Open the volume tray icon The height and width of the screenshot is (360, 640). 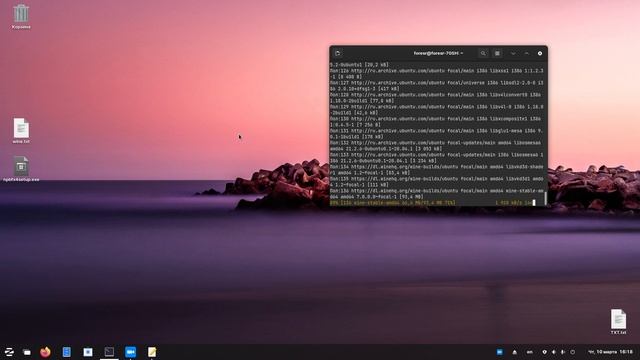point(554,352)
